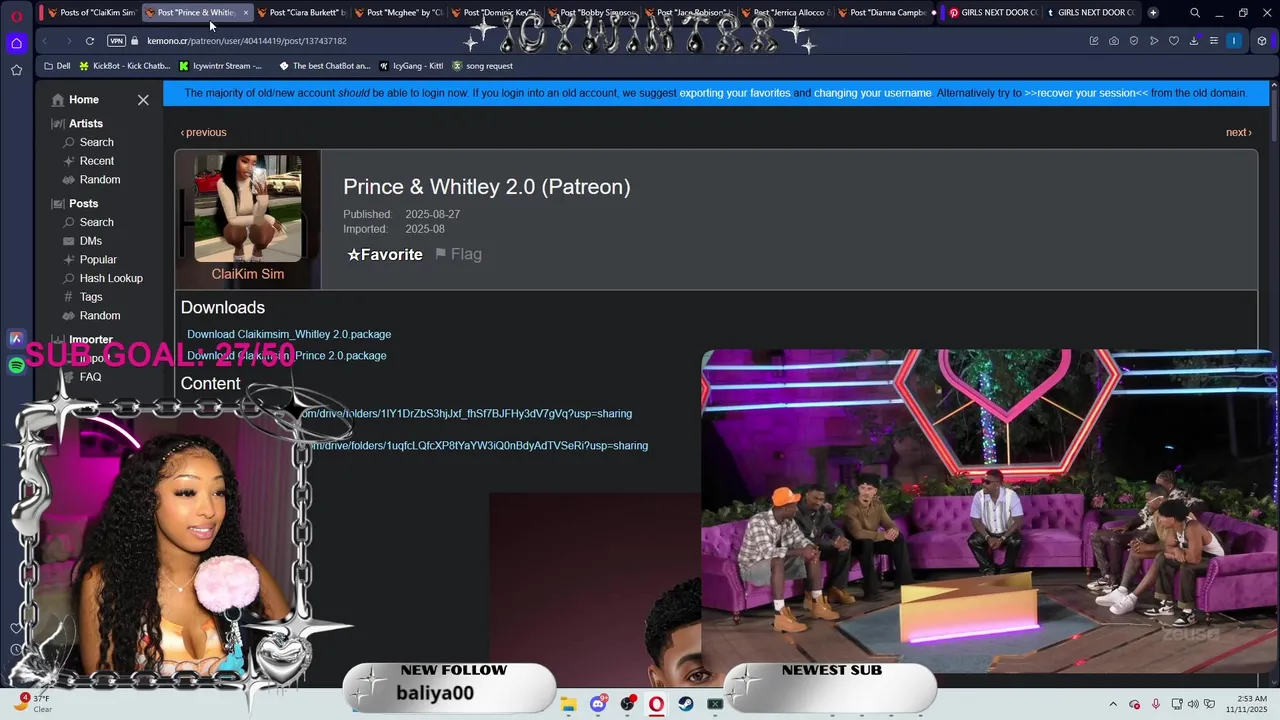Screen dimensions: 1280x720
Task: Go to the next post
Action: point(1239,132)
